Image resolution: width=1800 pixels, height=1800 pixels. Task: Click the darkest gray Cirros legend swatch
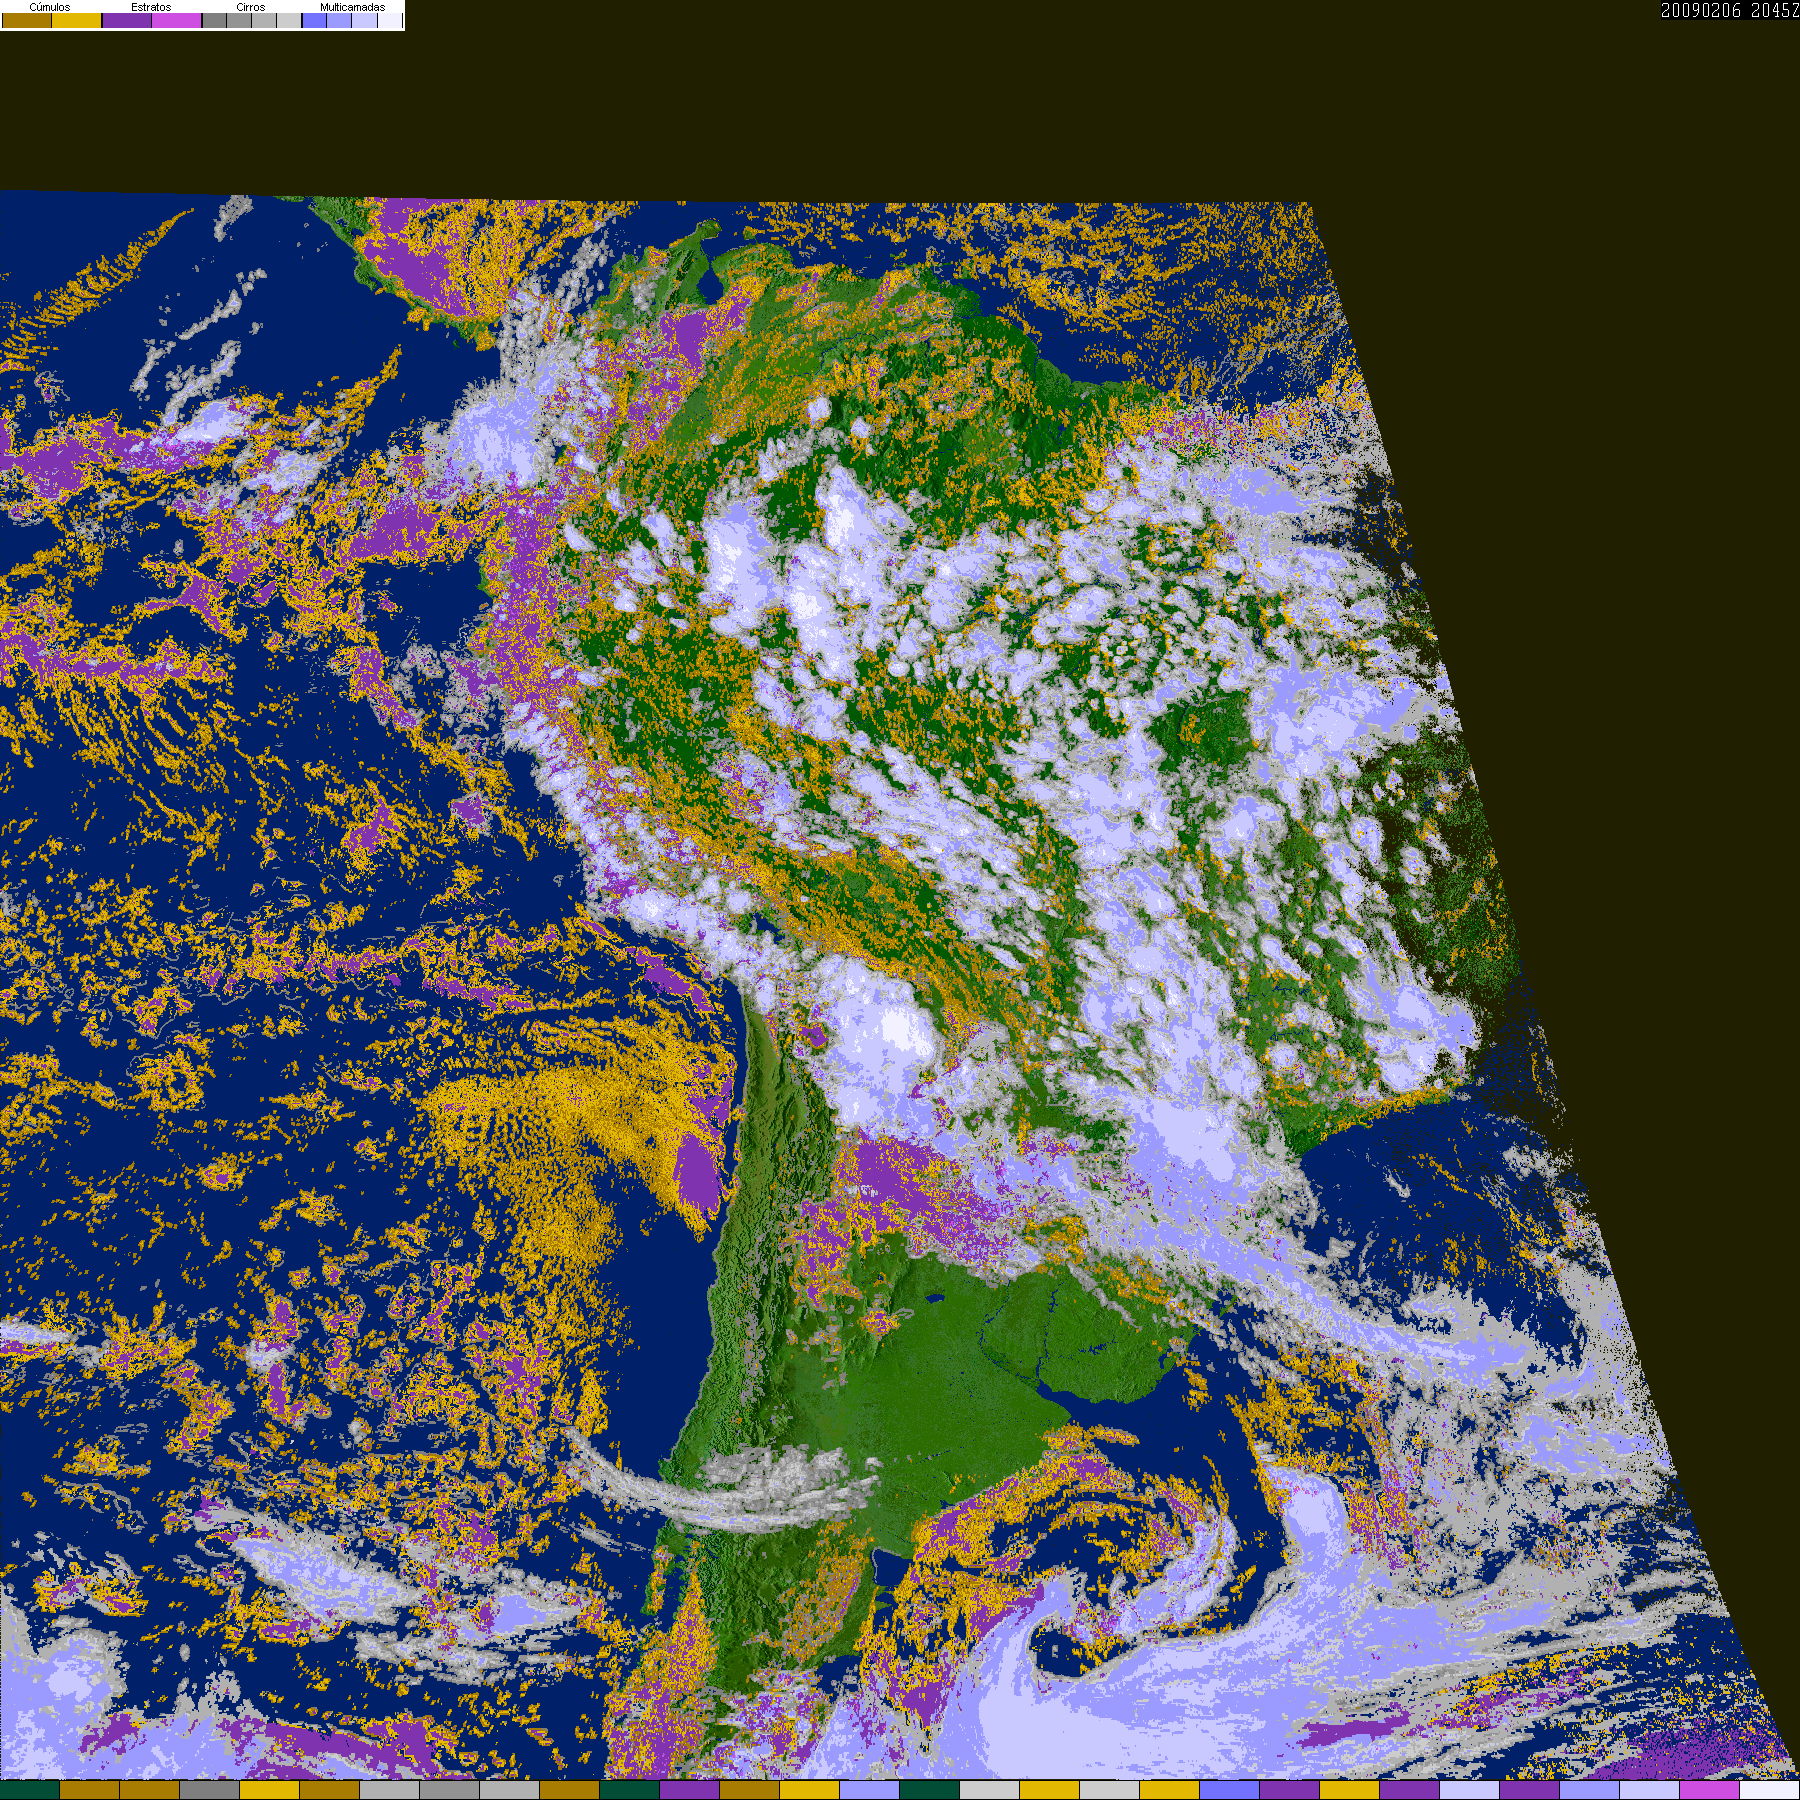click(x=214, y=20)
